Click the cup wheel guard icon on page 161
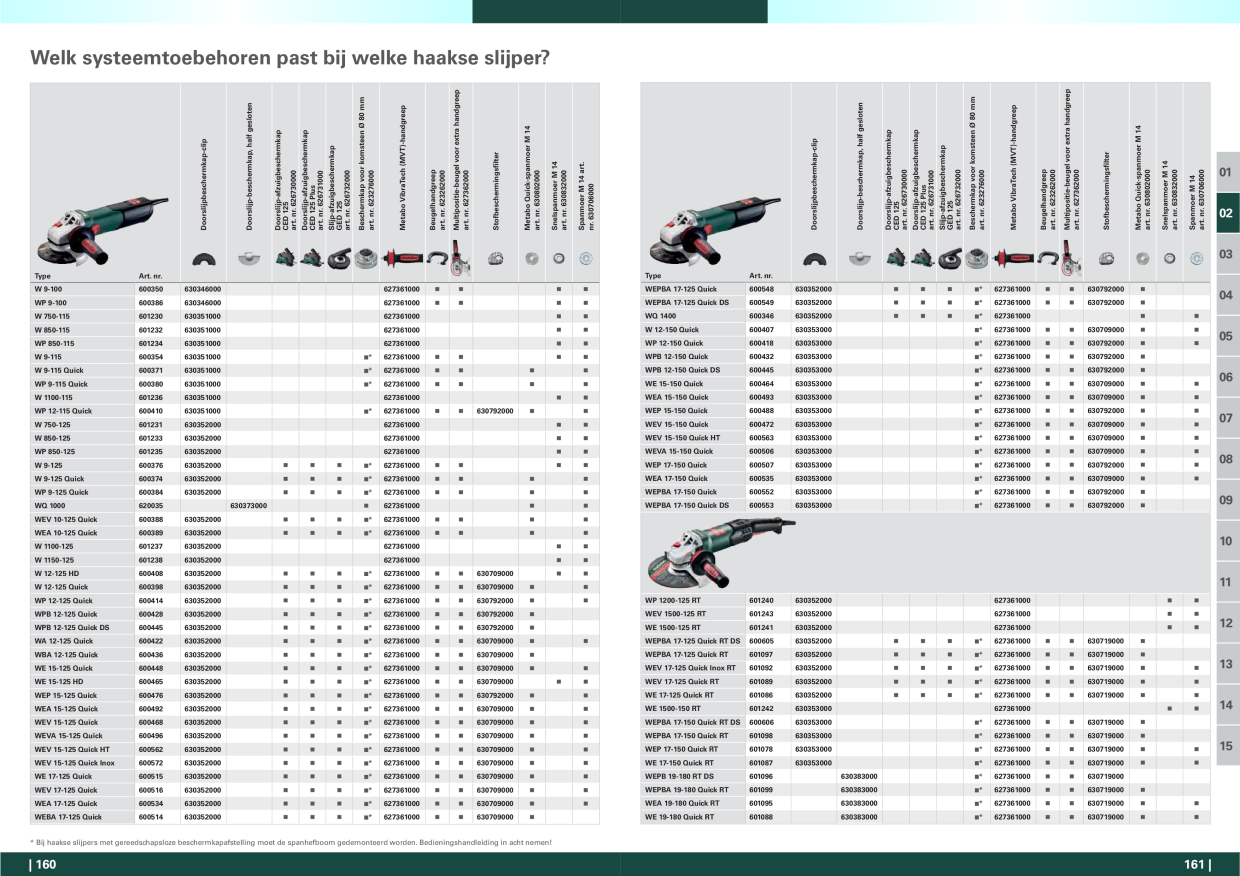The image size is (1240, 876). (978, 258)
